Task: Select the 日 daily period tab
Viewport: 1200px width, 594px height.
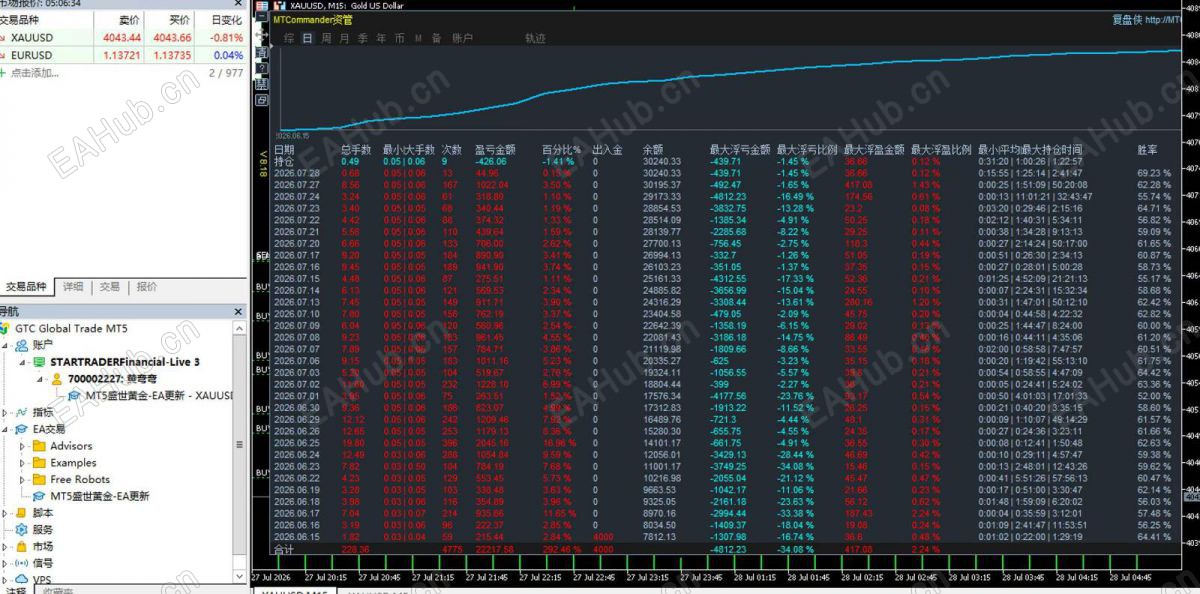Action: click(x=307, y=38)
